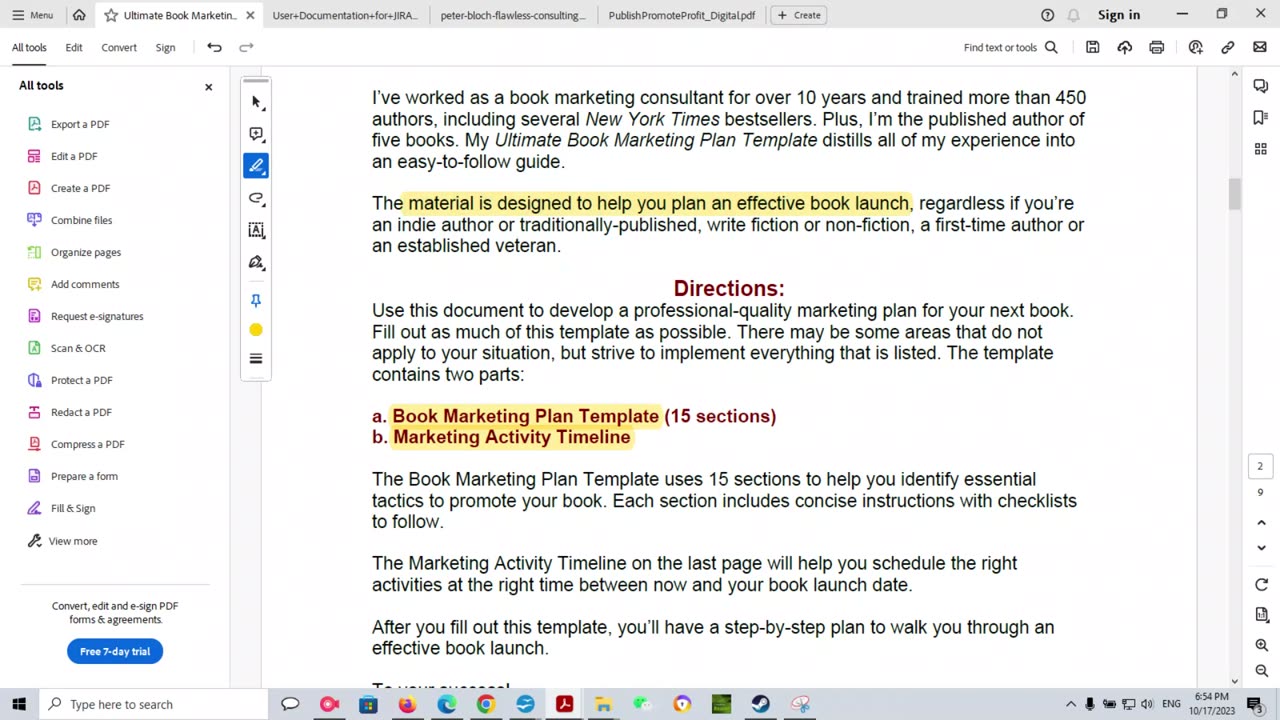The width and height of the screenshot is (1280, 720).
Task: Select the Add text box tool
Action: pos(256,230)
